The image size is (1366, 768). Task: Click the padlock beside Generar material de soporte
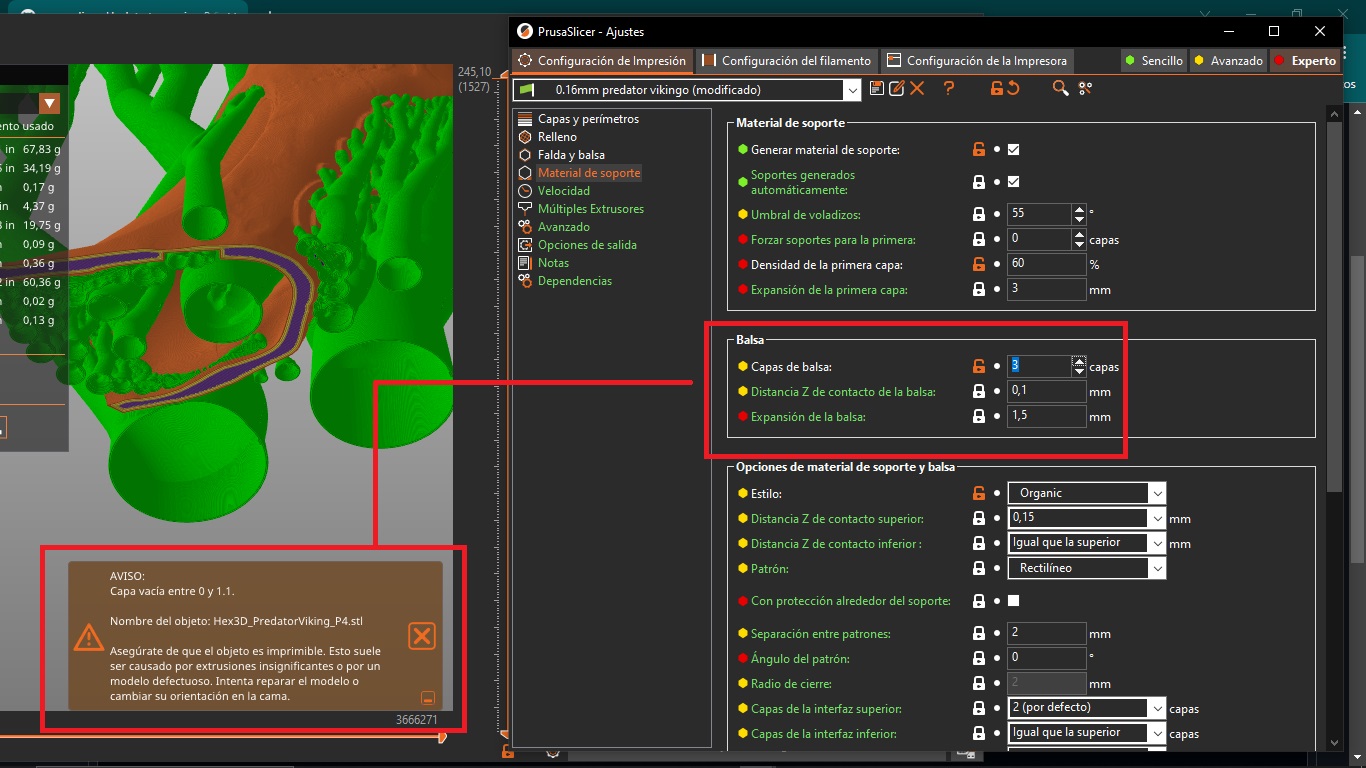pyautogui.click(x=979, y=150)
